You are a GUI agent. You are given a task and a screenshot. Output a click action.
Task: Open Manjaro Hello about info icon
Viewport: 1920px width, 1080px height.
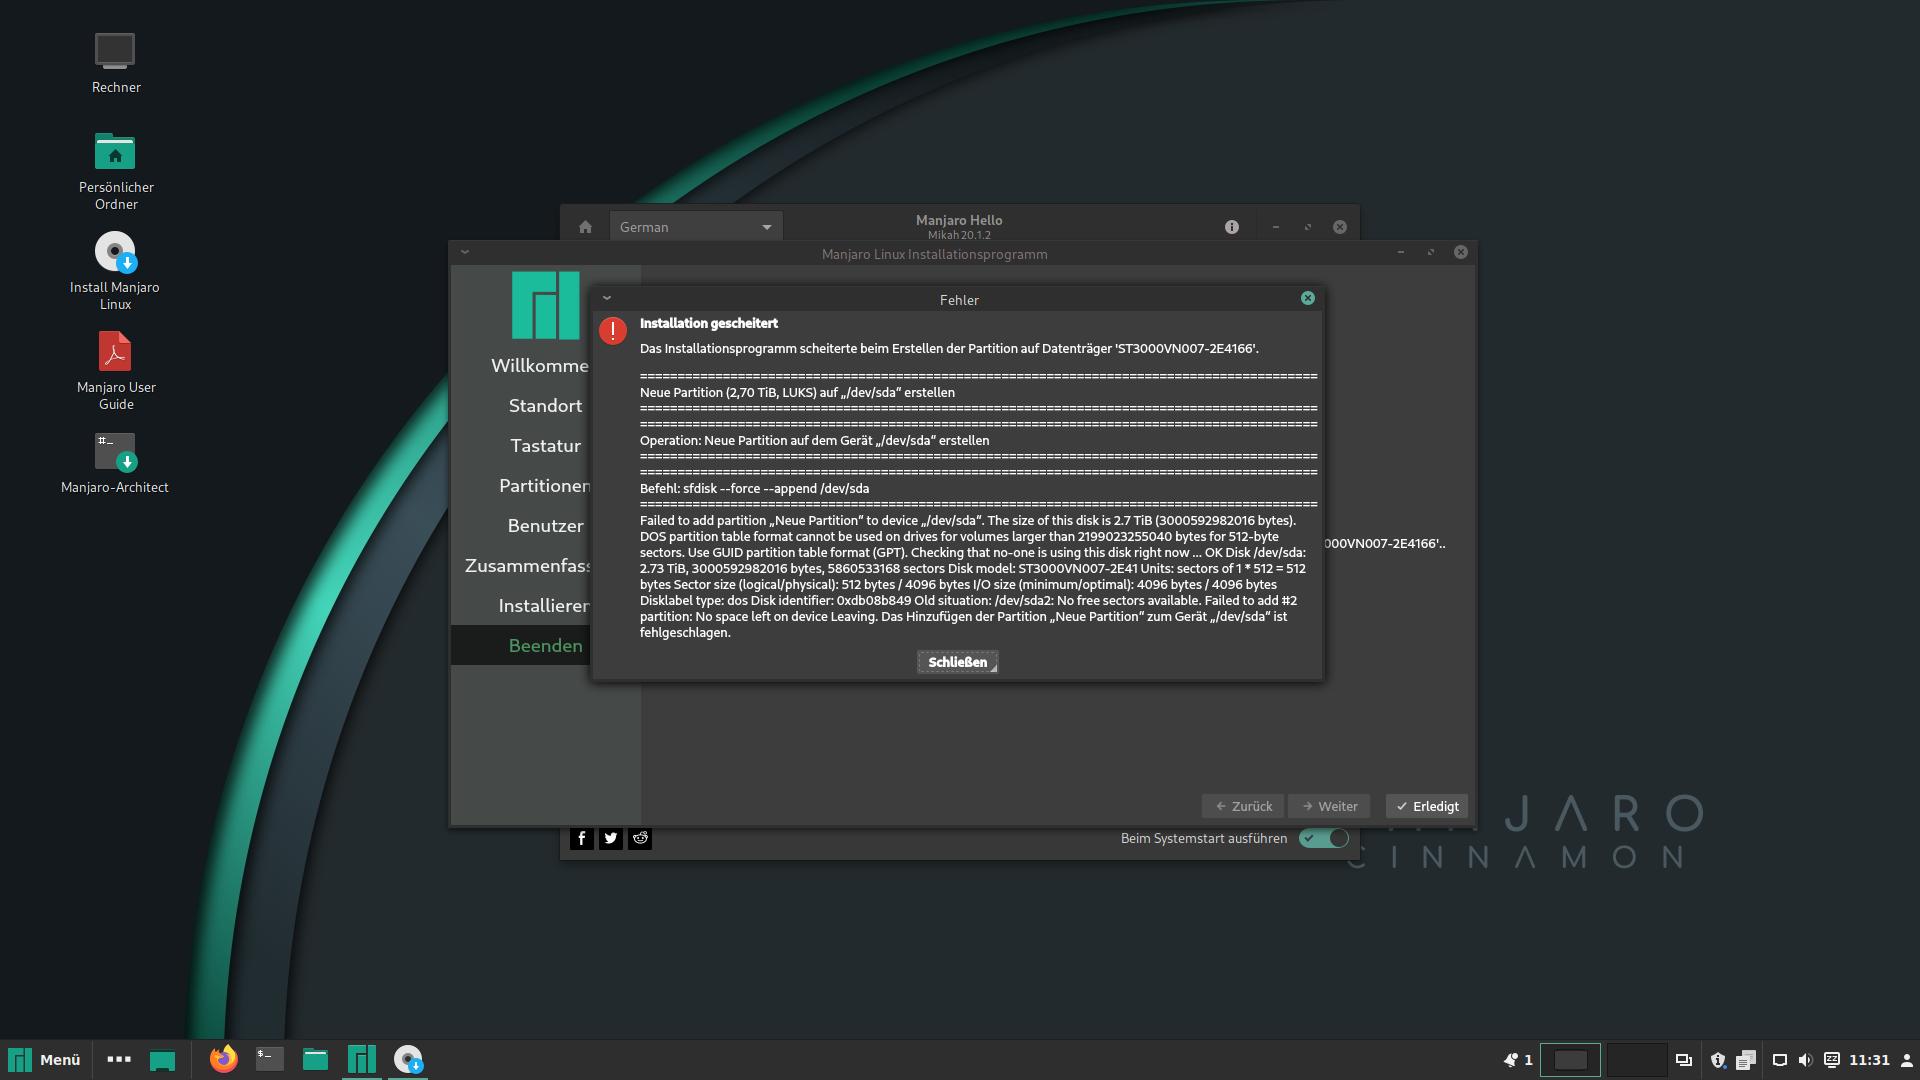pos(1232,227)
